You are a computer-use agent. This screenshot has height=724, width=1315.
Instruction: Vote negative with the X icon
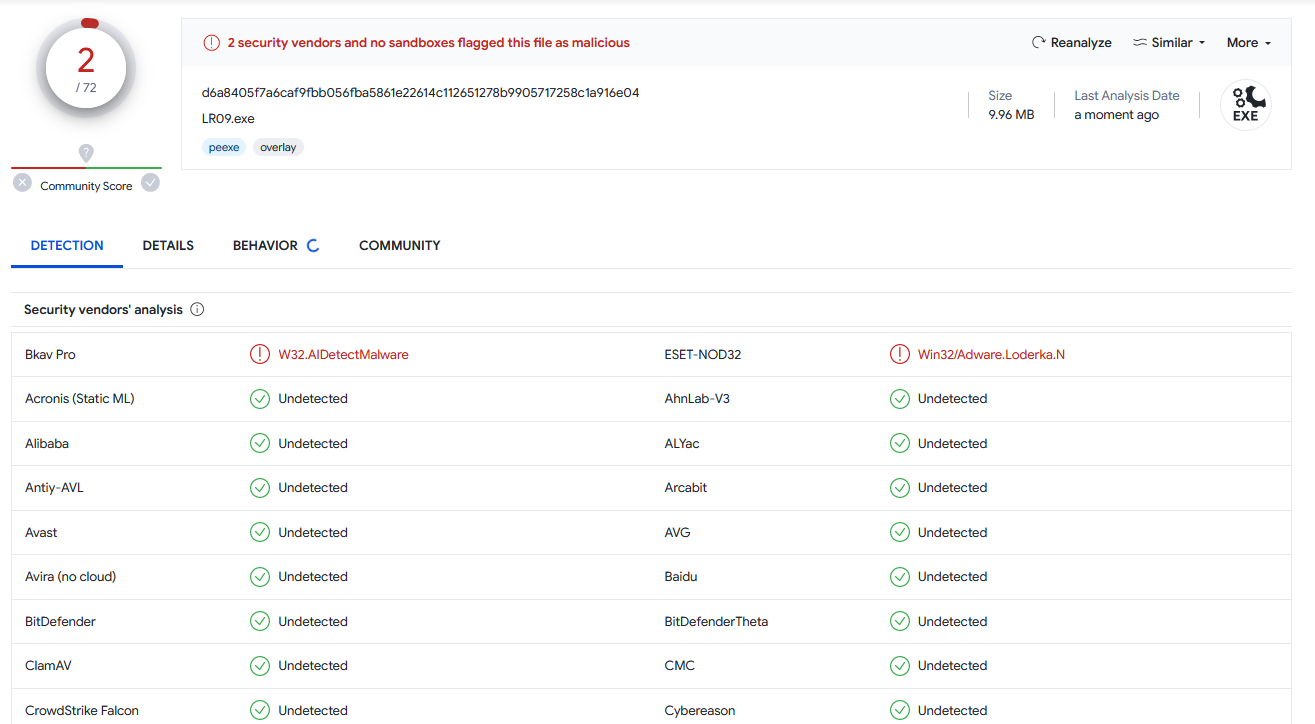click(22, 182)
